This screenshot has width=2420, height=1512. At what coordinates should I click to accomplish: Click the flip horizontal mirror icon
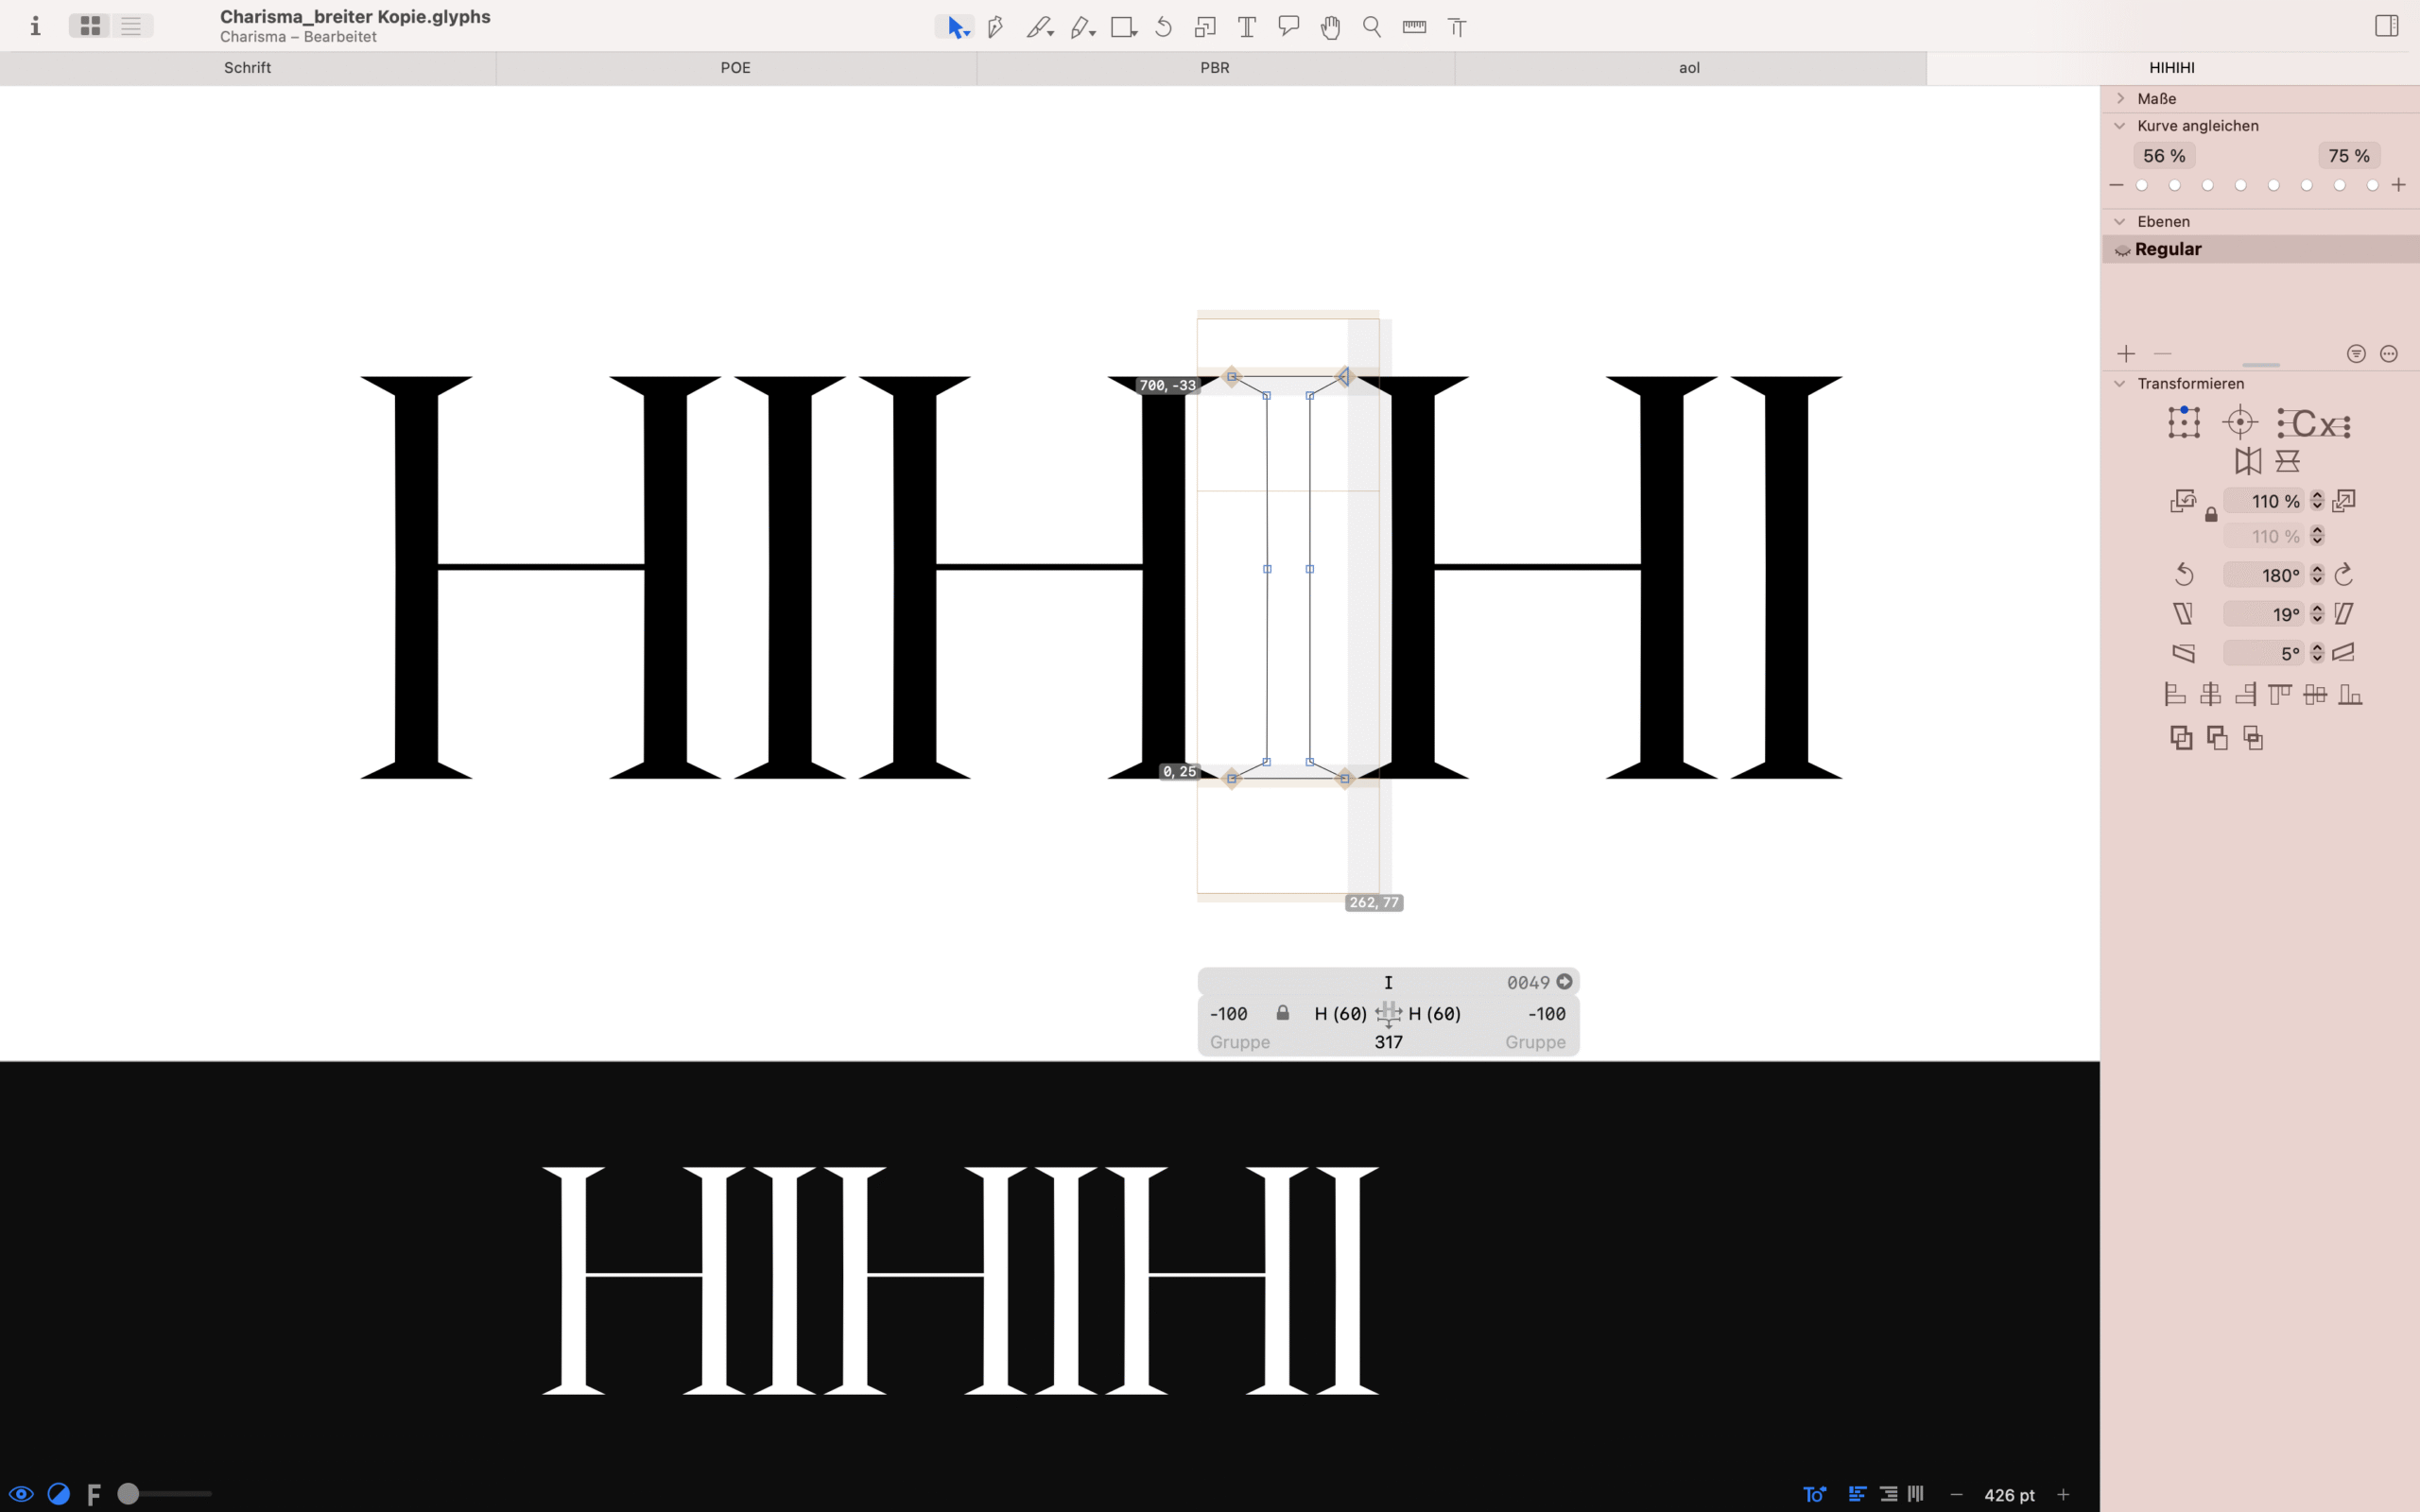pos(2248,461)
